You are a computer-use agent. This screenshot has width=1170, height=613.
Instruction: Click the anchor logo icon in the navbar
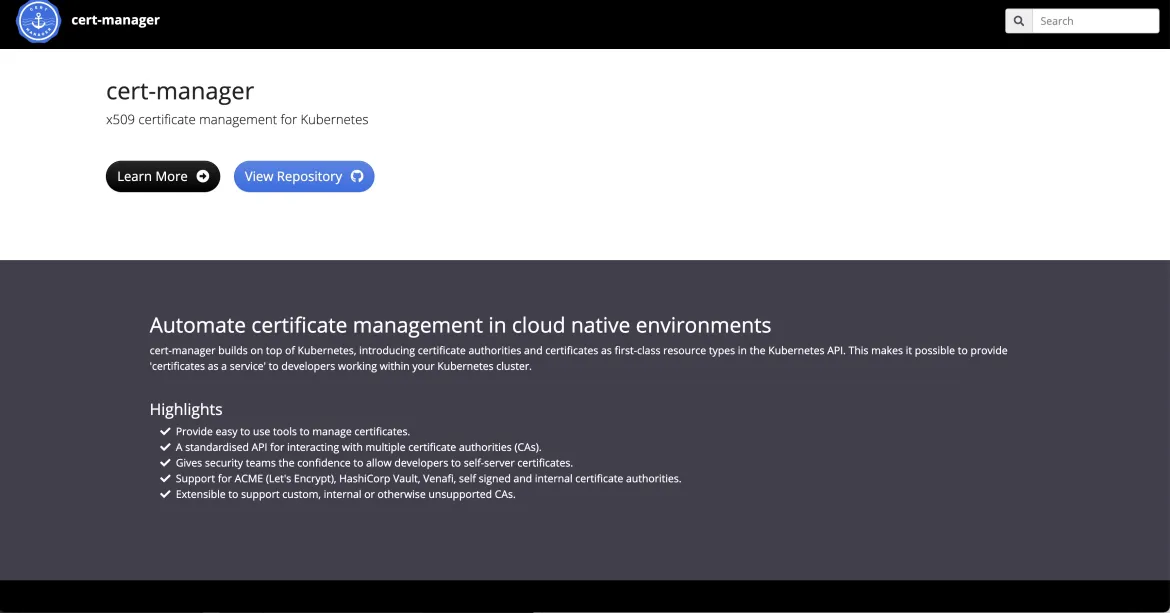click(x=37, y=20)
